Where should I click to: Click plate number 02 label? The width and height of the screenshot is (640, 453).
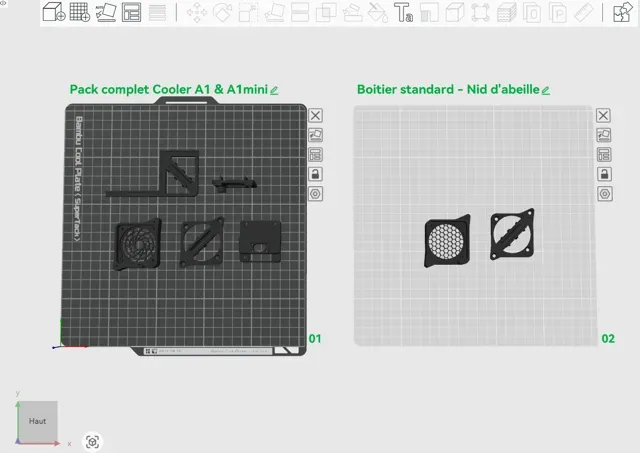click(608, 339)
